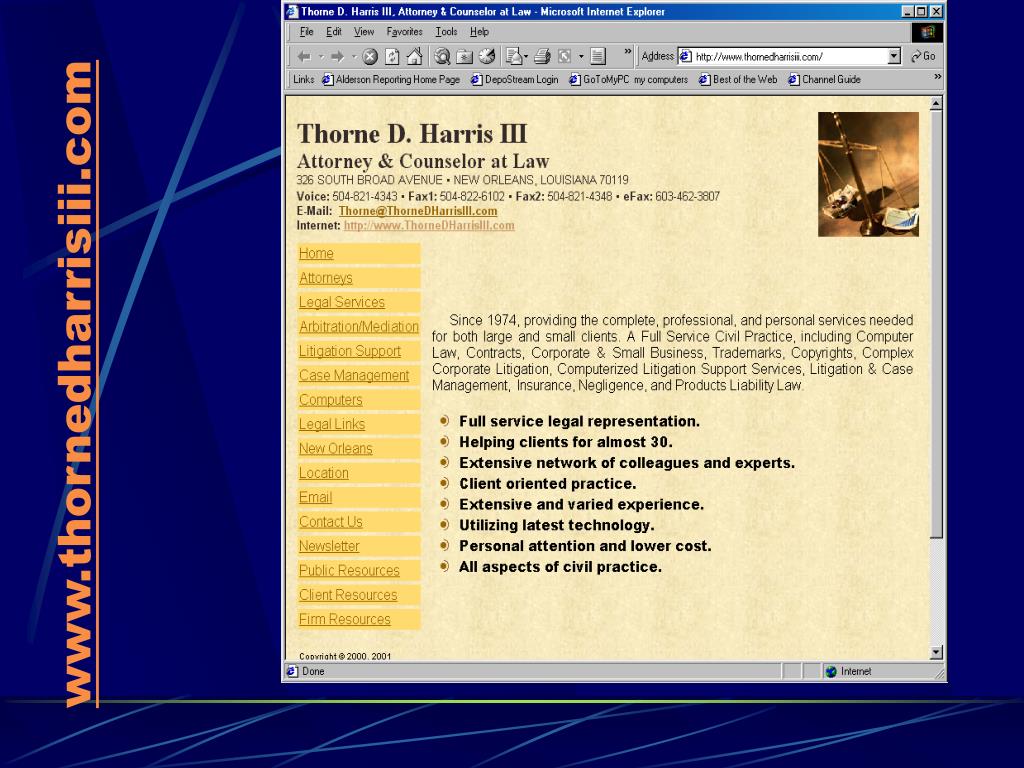This screenshot has width=1024, height=768.
Task: Open the Back button history dropdown arrow
Action: click(x=321, y=57)
